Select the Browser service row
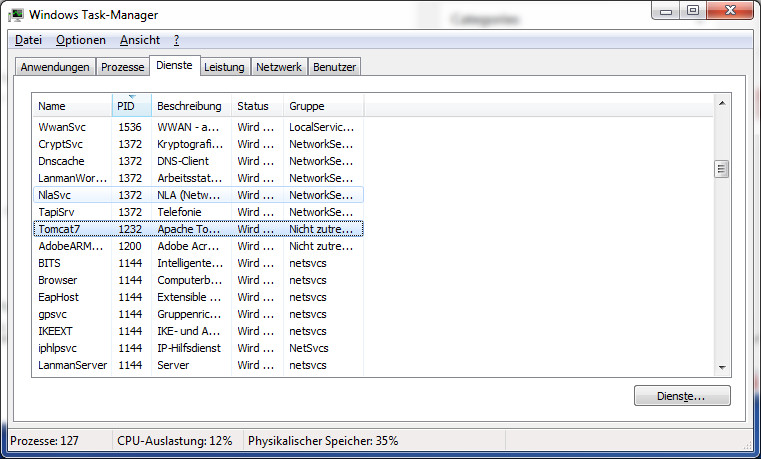This screenshot has height=459, width=761. click(x=198, y=280)
